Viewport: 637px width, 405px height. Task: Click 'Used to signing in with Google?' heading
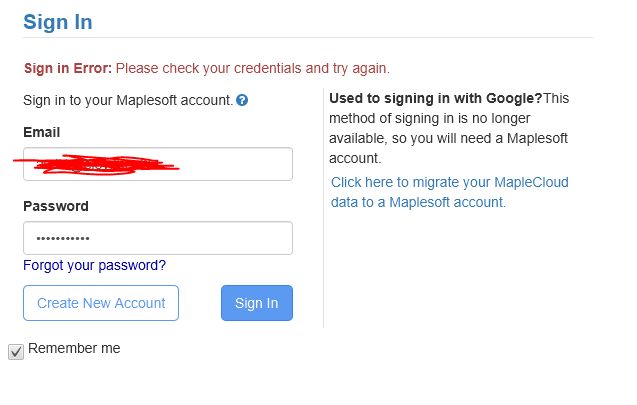[436, 98]
